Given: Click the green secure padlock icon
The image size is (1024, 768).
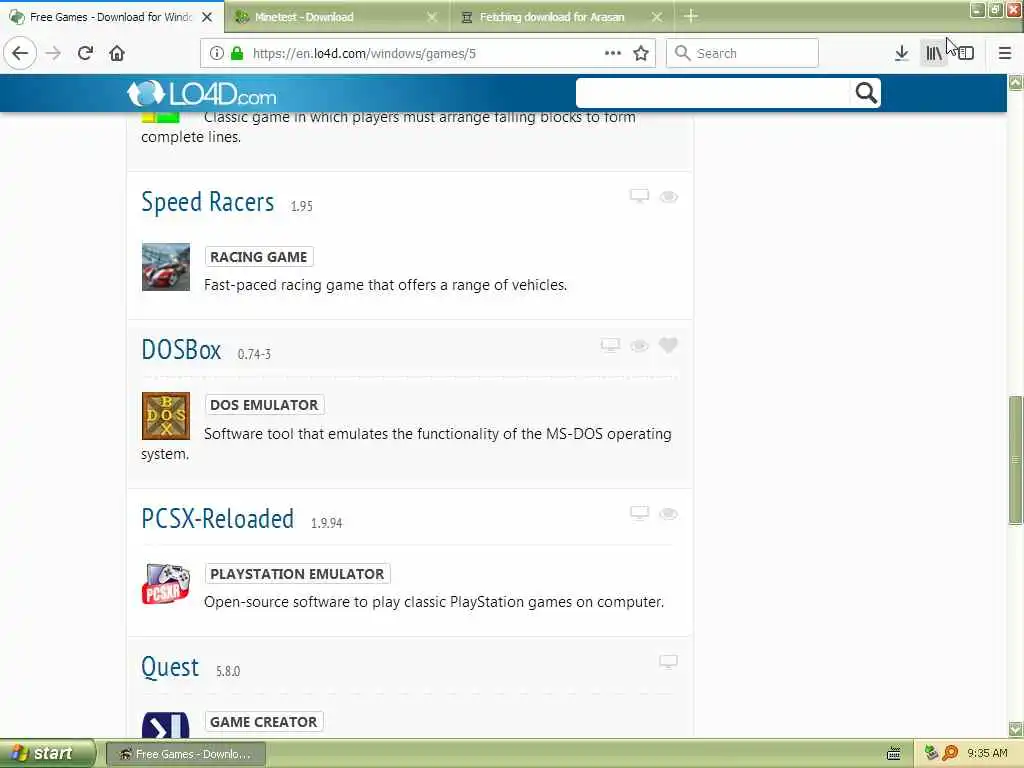Looking at the screenshot, I should 237,53.
